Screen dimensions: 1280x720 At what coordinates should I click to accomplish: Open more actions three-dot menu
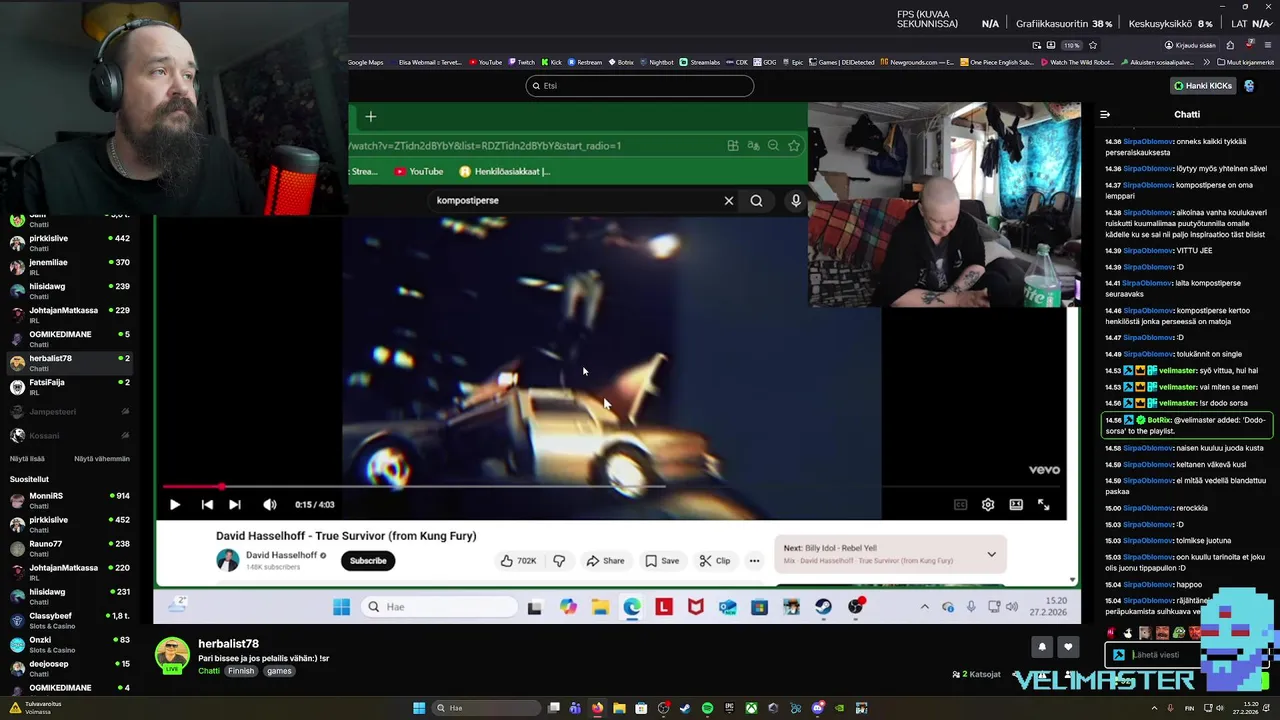coord(755,561)
